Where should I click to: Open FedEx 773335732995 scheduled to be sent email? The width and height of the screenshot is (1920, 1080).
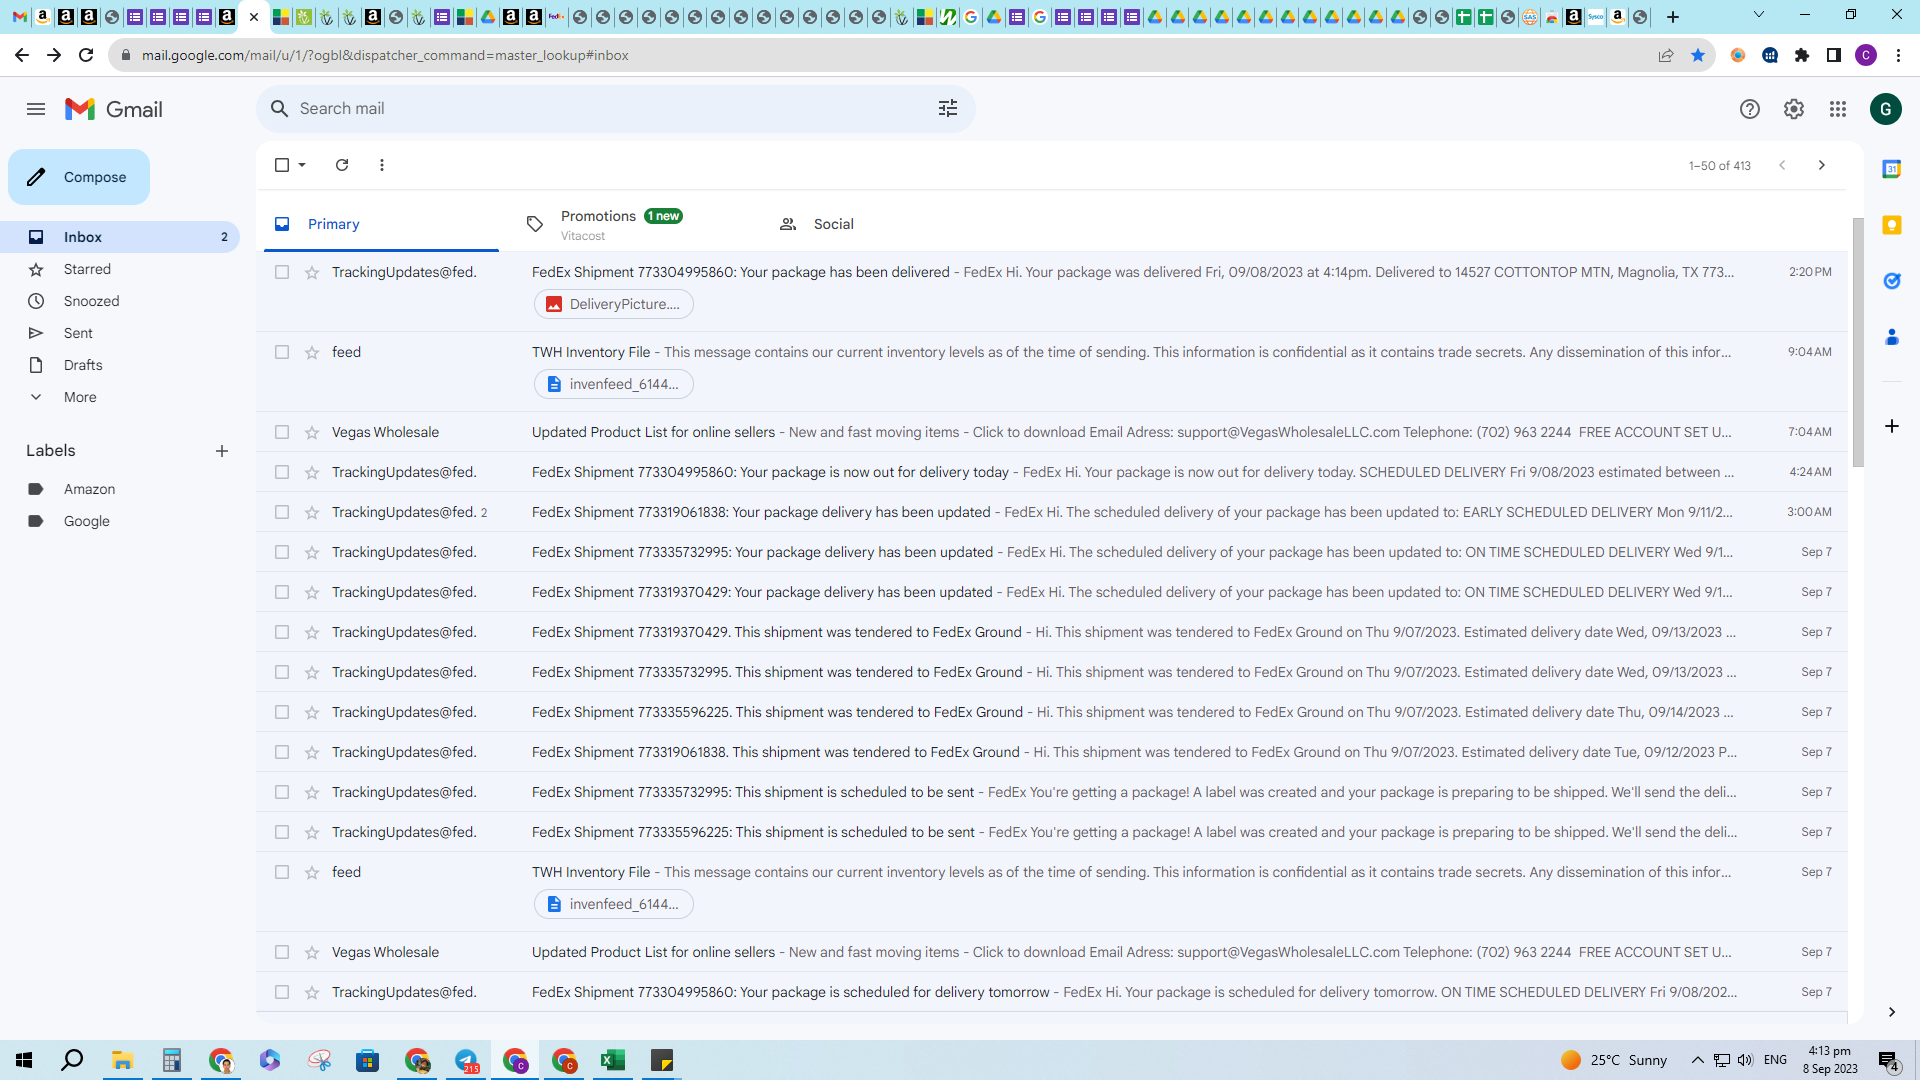(1052, 792)
